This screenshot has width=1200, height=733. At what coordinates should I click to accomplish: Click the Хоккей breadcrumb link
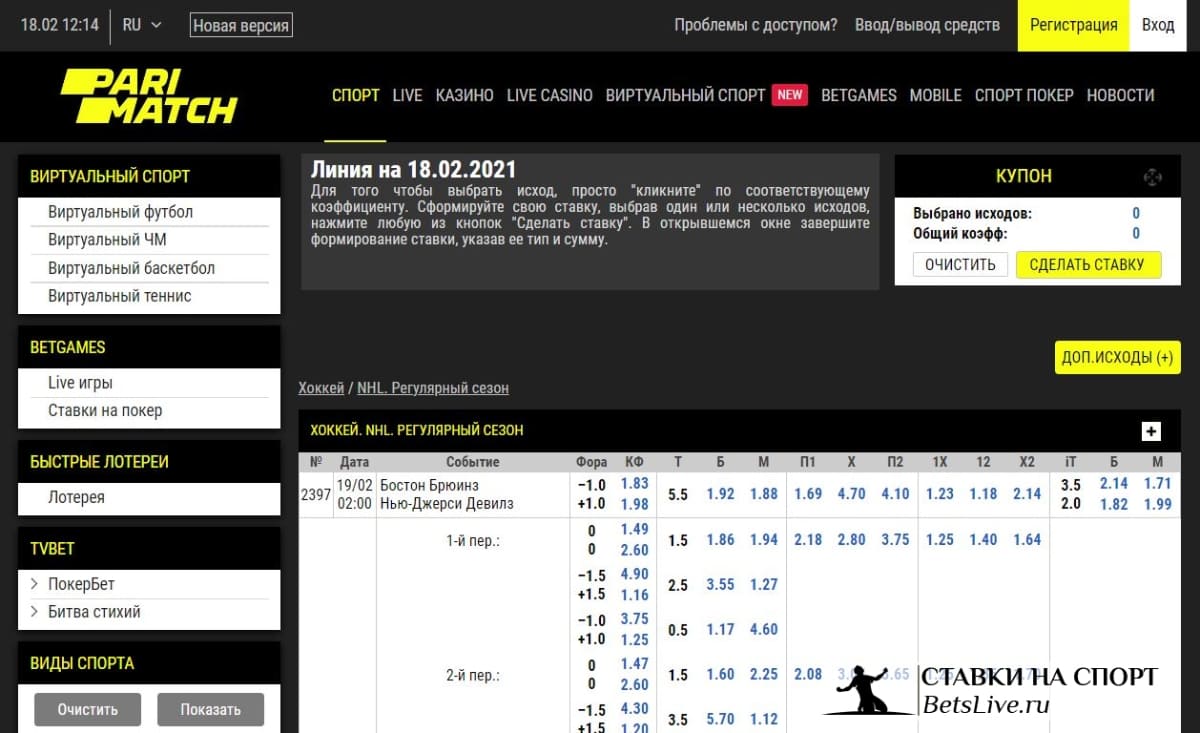[321, 388]
